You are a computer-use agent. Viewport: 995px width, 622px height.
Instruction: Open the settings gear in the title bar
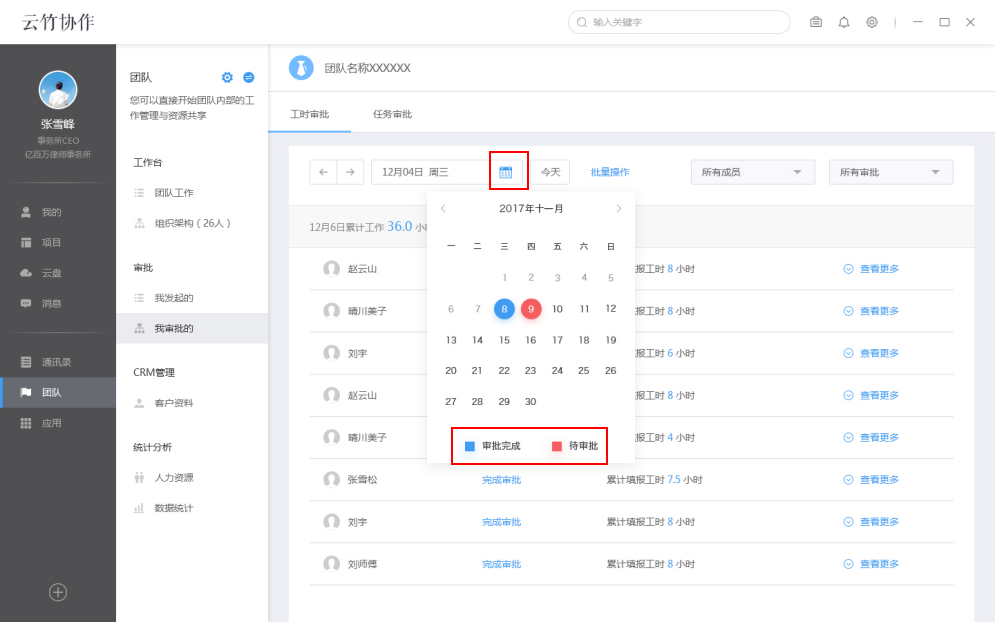(871, 22)
